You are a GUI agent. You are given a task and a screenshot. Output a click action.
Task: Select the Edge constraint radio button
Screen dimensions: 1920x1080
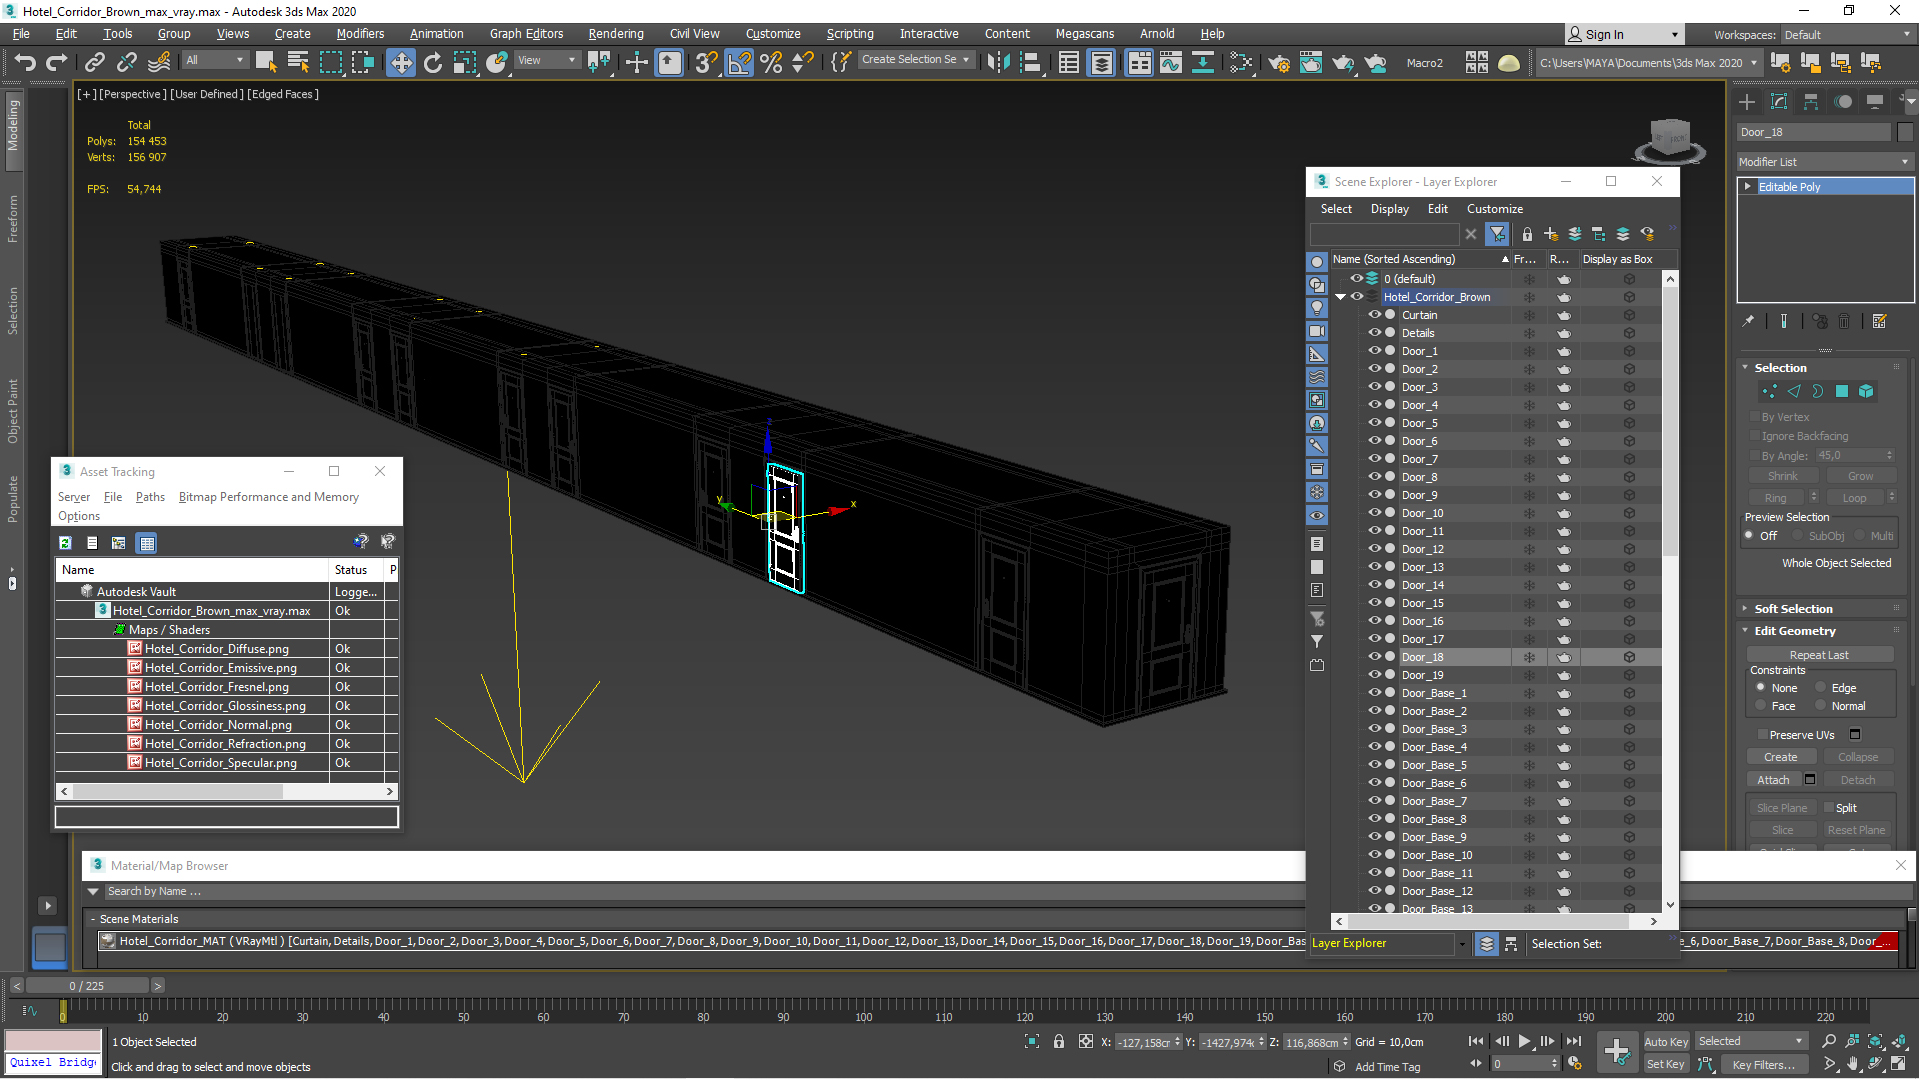tap(1821, 688)
